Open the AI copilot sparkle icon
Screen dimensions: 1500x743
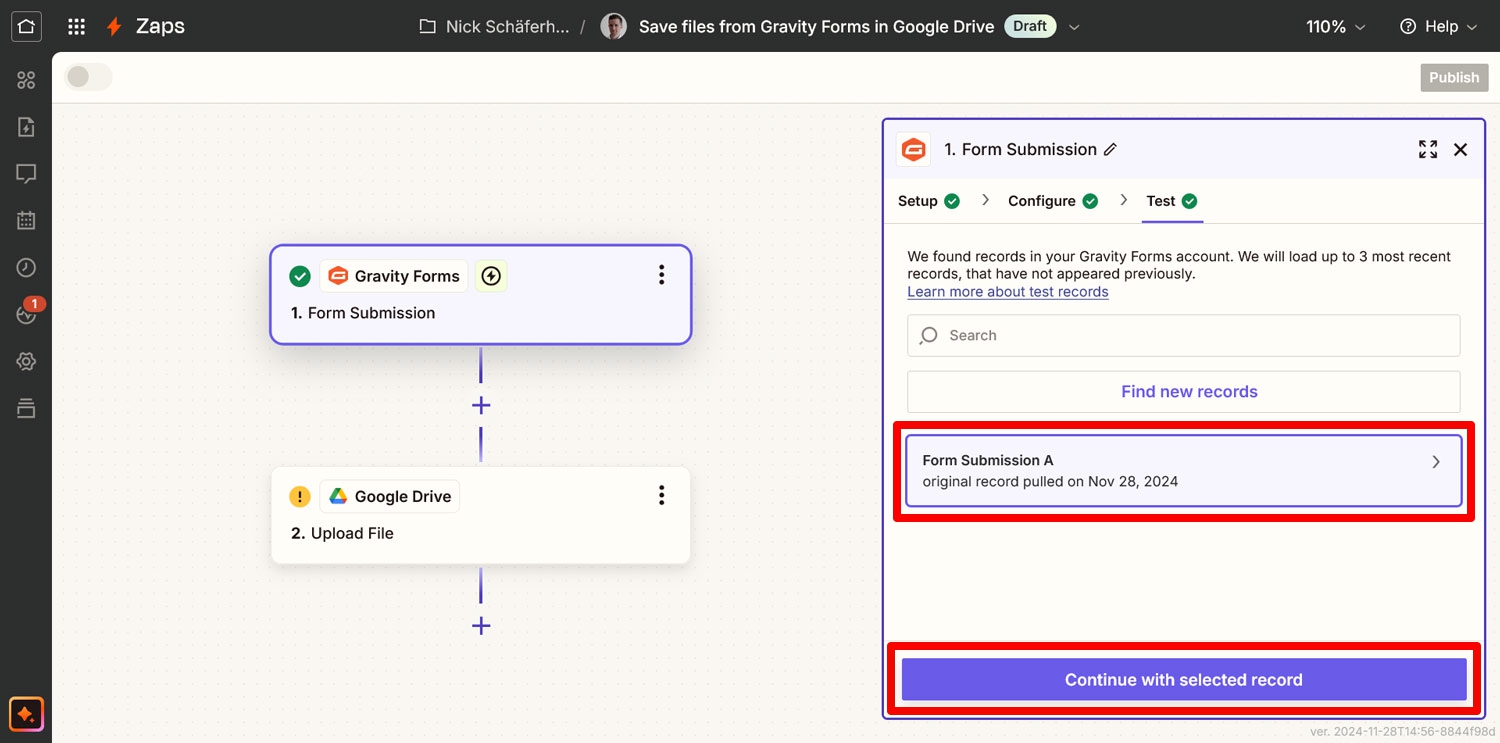(x=26, y=715)
